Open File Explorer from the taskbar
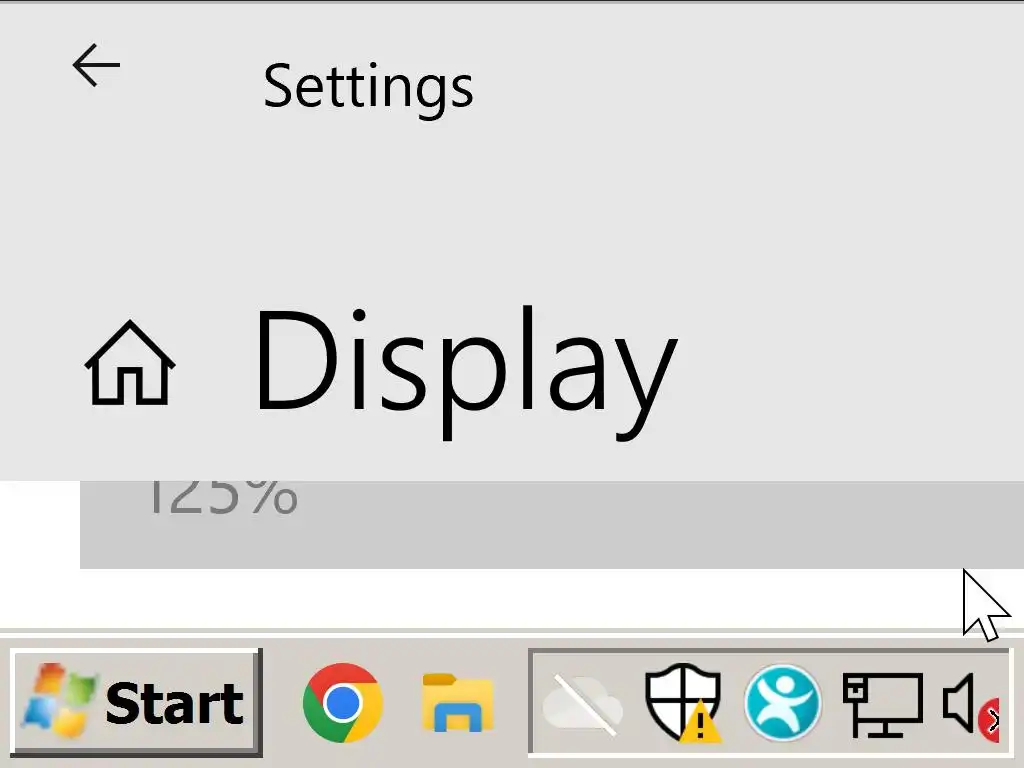The height and width of the screenshot is (768, 1024). click(458, 703)
